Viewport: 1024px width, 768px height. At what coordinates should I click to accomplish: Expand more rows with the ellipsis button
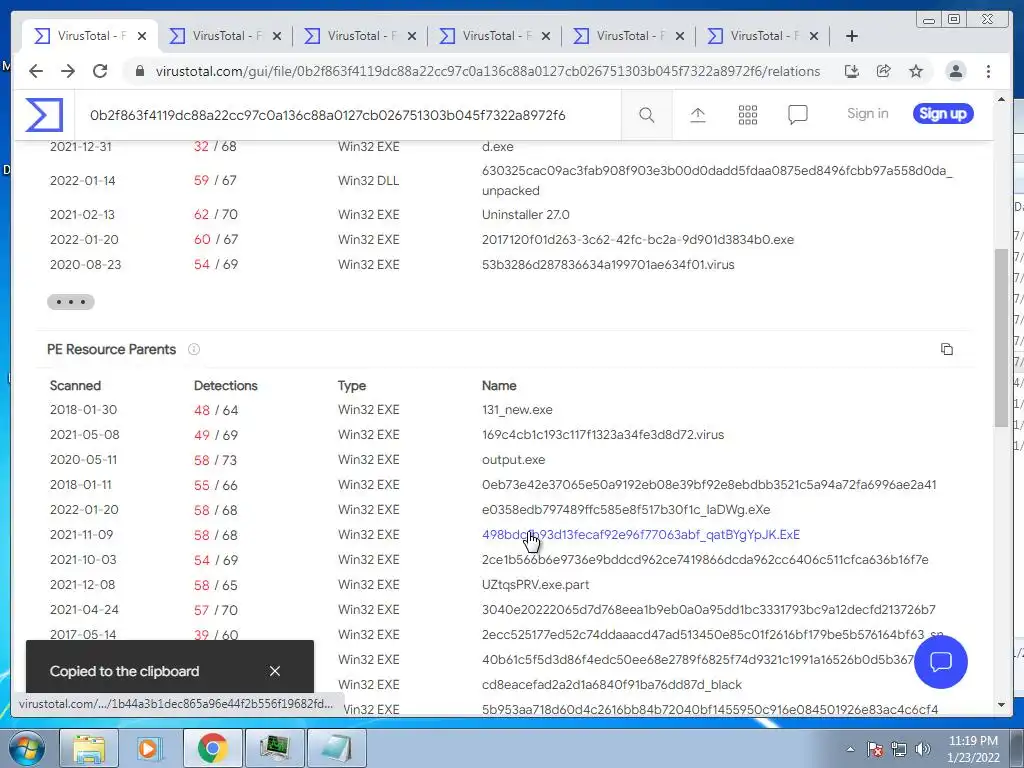(x=71, y=302)
